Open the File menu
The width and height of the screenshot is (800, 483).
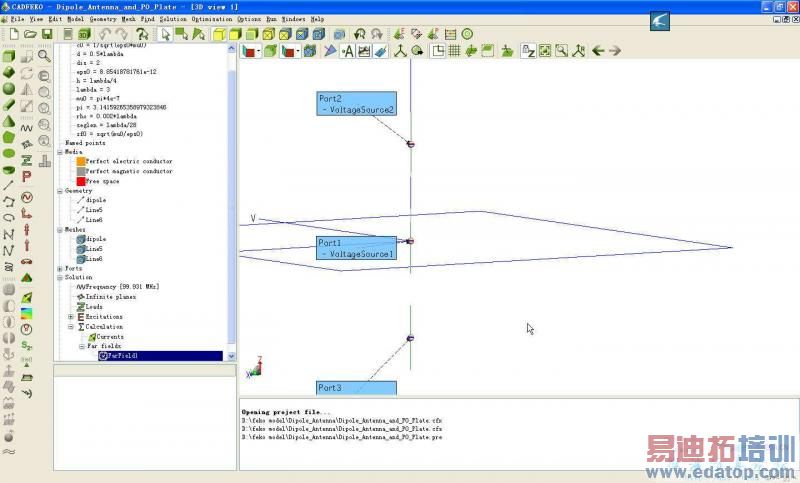tap(17, 19)
